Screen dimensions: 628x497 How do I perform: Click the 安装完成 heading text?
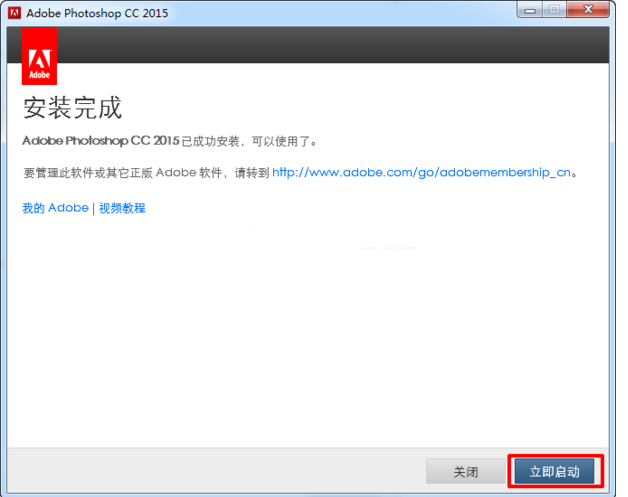click(x=72, y=107)
